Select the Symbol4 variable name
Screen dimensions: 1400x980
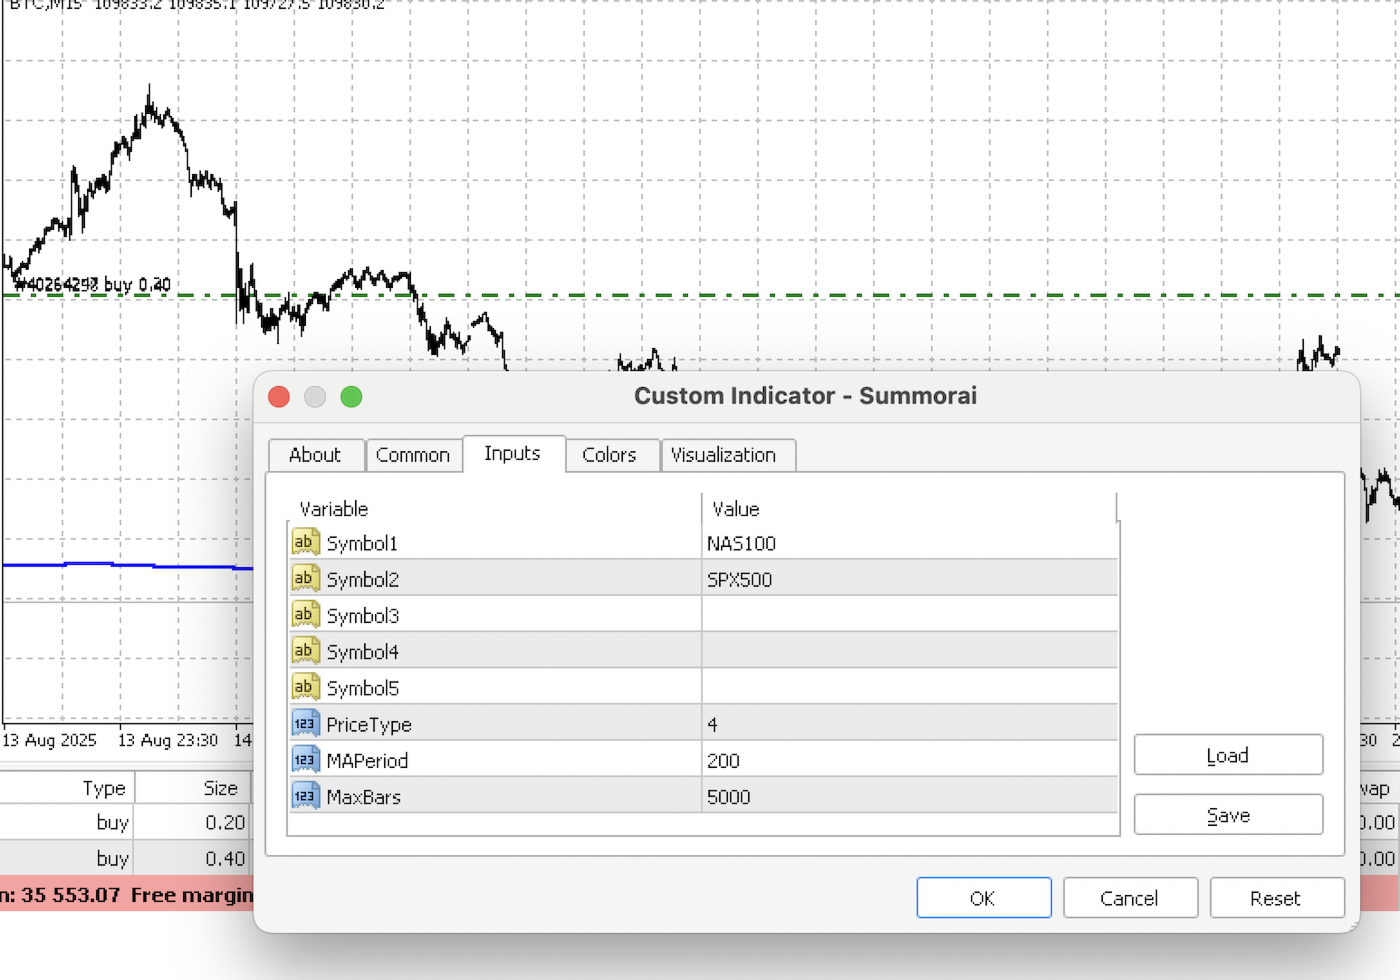pos(363,652)
